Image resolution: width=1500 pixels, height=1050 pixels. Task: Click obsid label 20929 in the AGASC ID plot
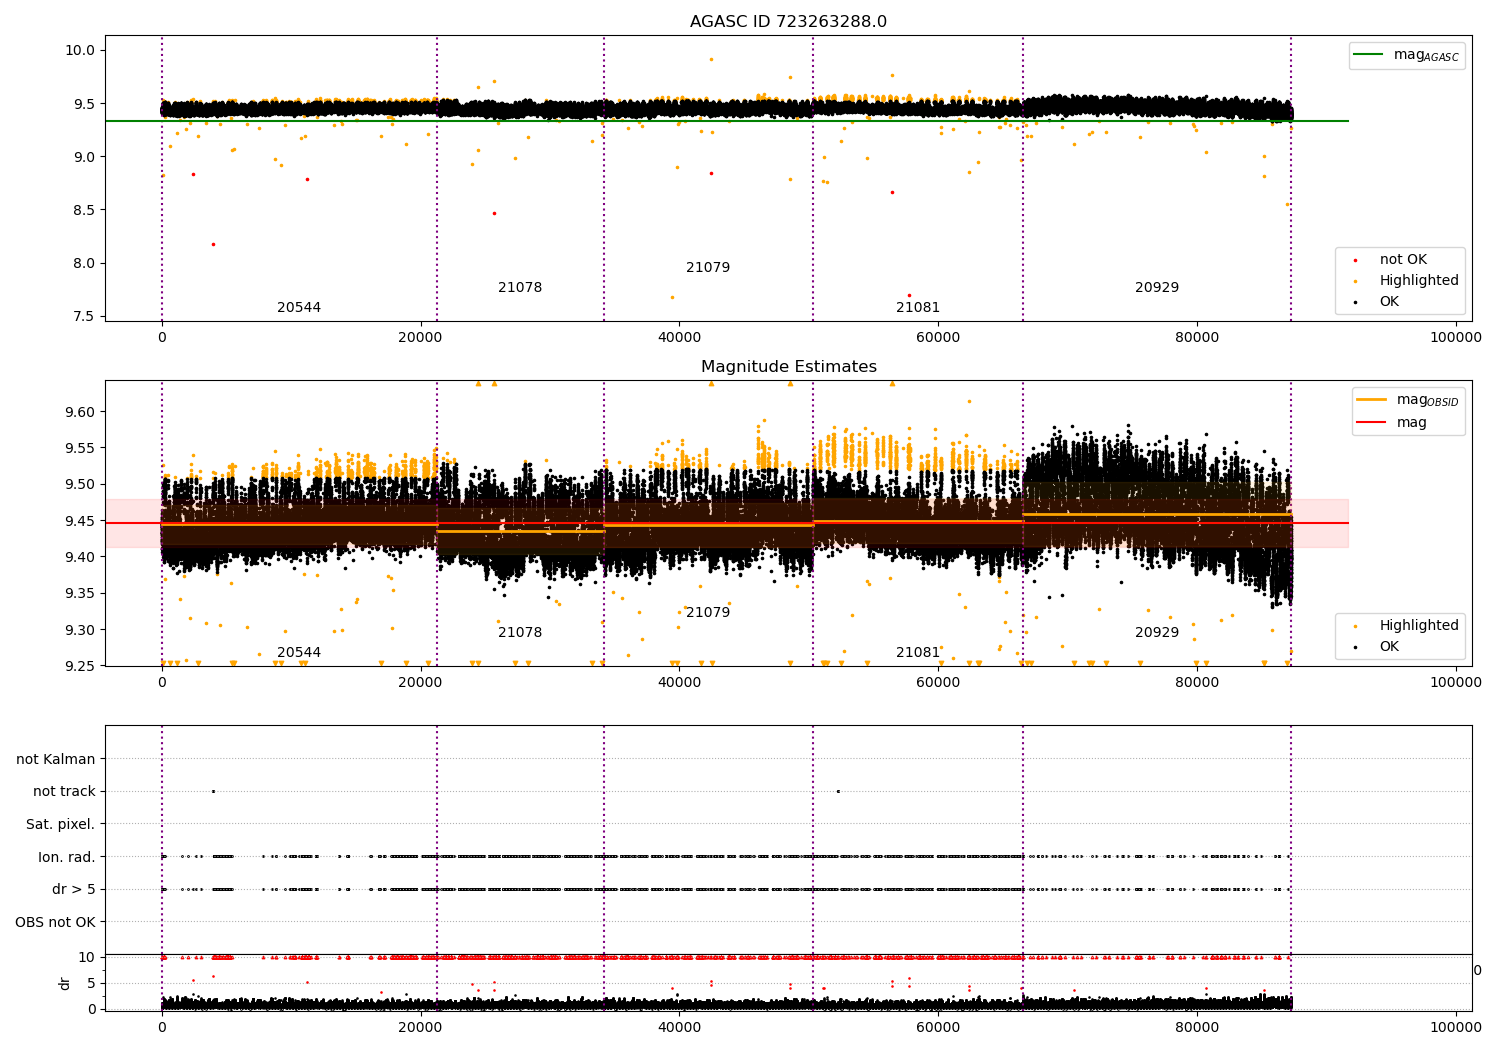[1157, 287]
